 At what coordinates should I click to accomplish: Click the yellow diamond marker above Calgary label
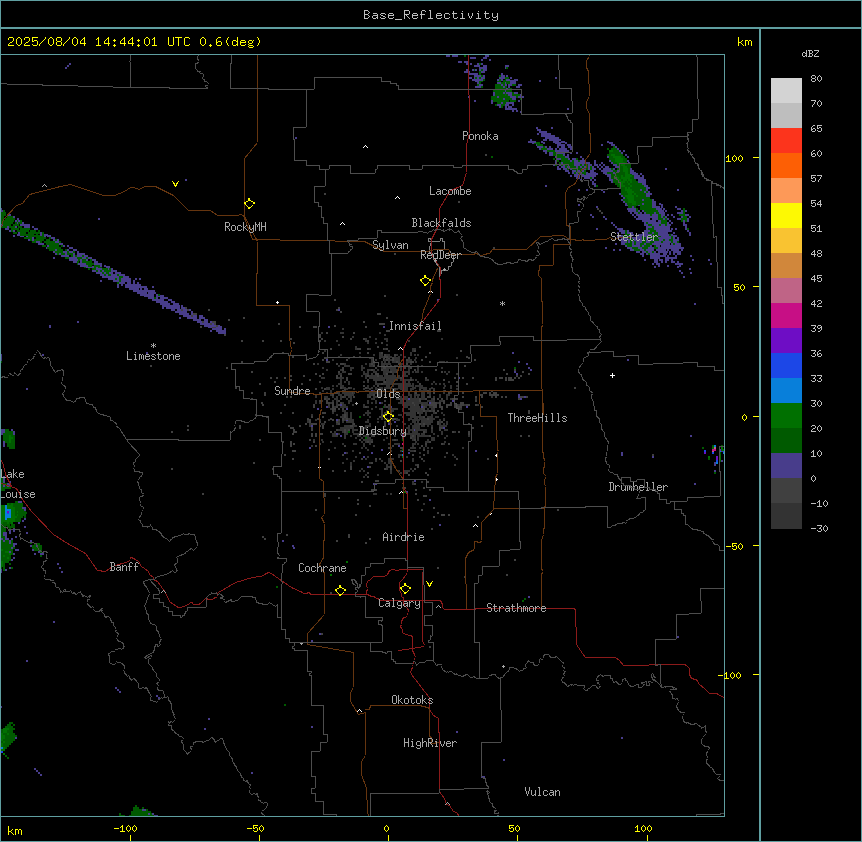tap(405, 589)
